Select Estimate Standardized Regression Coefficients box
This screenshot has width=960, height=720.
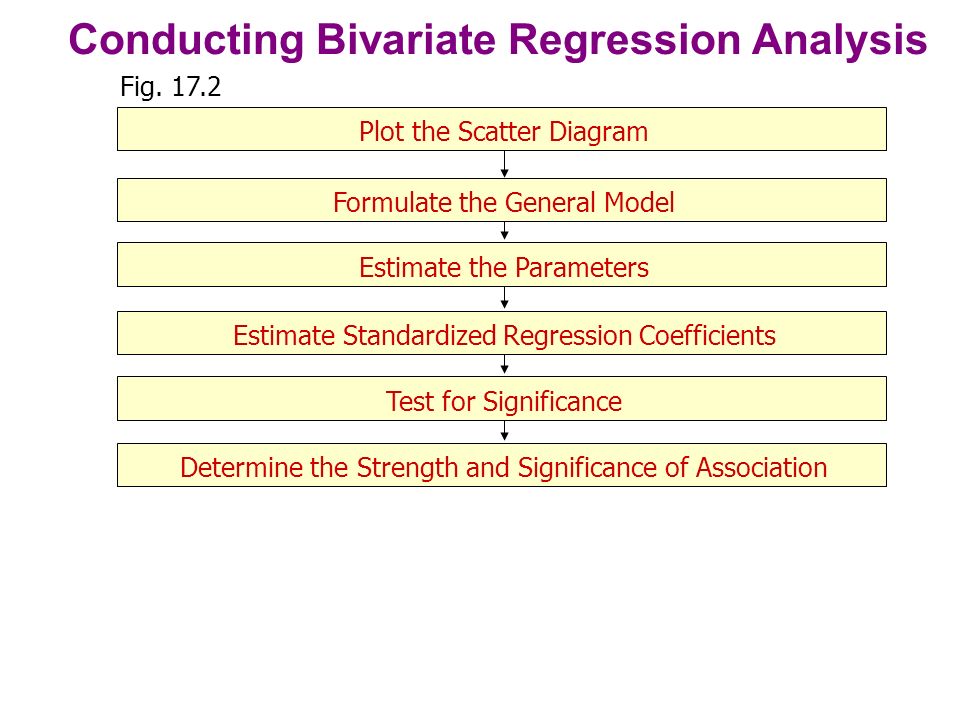(502, 334)
